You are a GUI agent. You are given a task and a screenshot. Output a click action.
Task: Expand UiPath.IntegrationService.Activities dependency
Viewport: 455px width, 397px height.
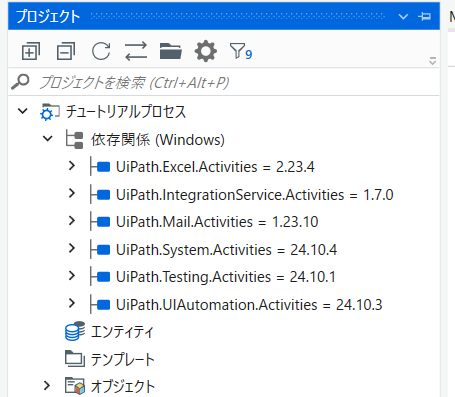click(x=72, y=193)
